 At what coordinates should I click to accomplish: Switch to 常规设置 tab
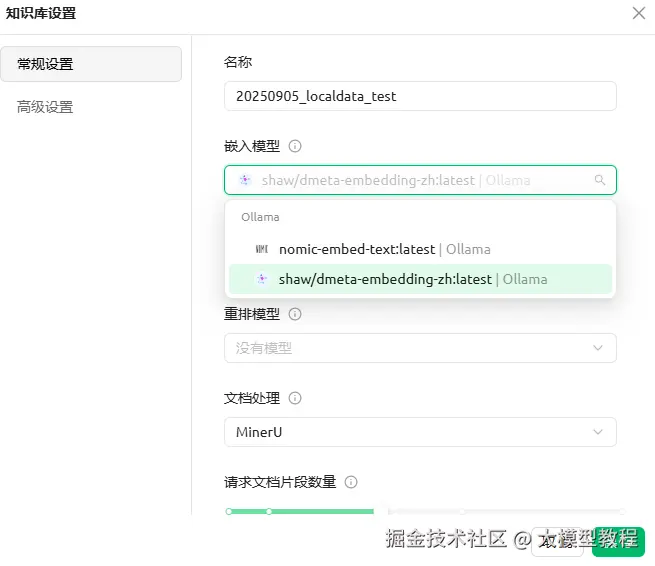(91, 64)
